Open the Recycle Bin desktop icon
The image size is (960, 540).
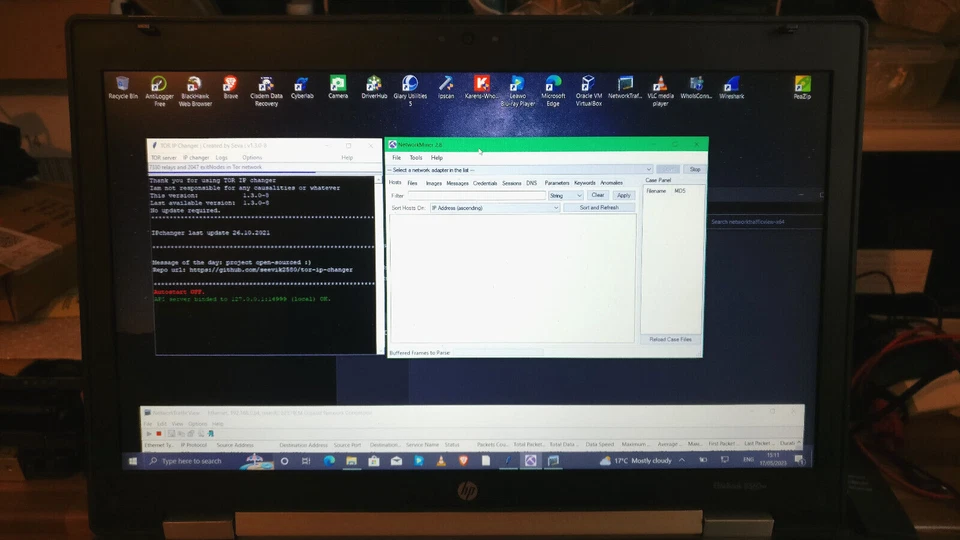tap(122, 88)
